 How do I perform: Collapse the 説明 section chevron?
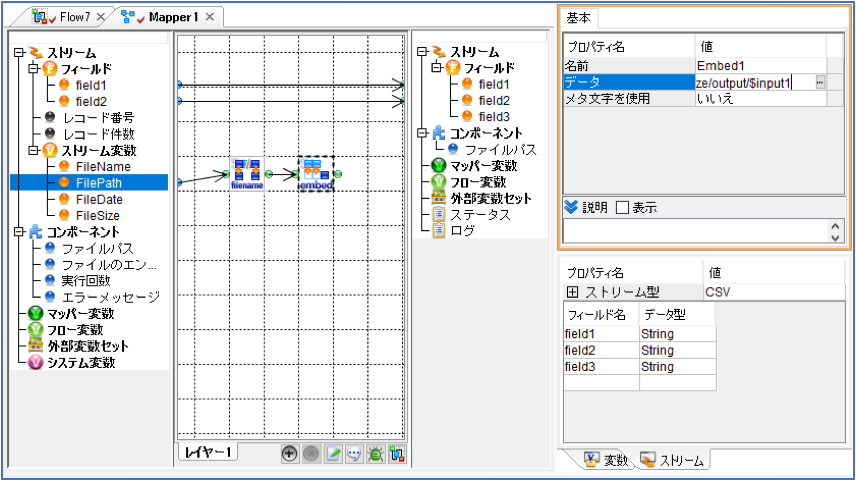pos(571,207)
